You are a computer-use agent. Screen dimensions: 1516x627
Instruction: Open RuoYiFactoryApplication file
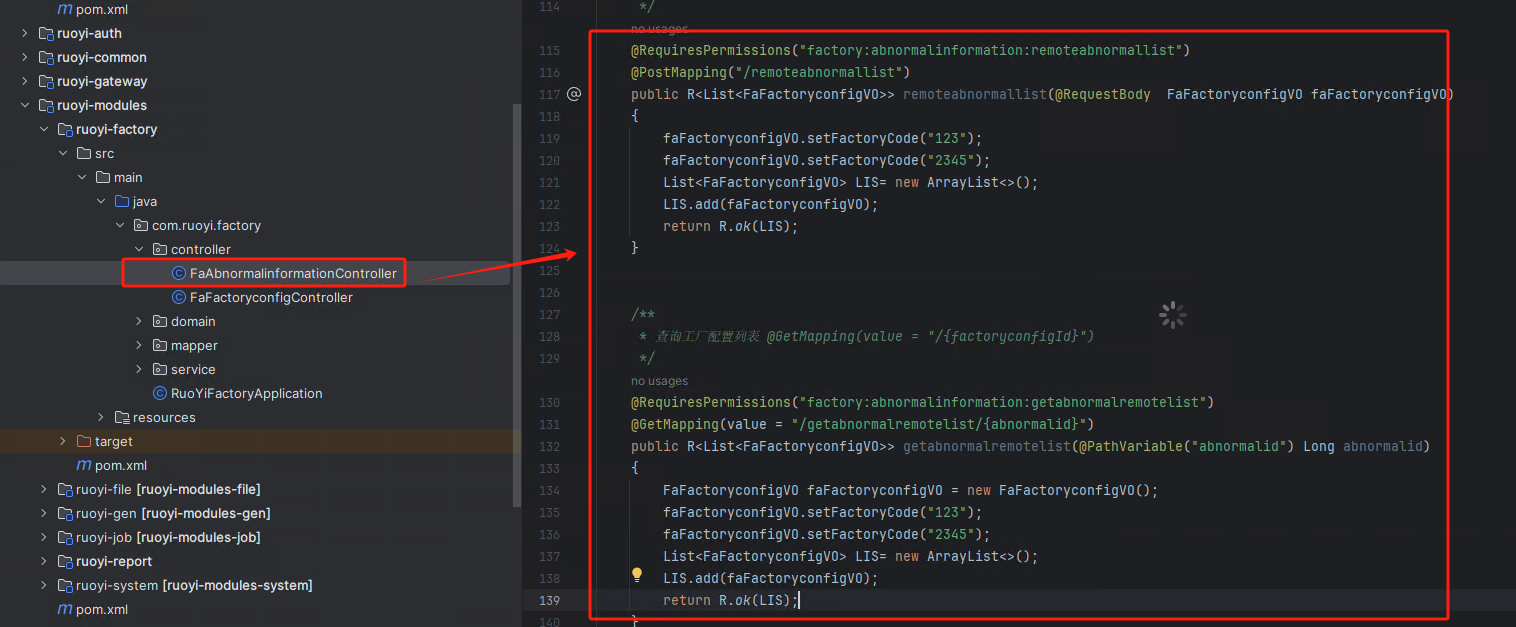click(x=246, y=393)
